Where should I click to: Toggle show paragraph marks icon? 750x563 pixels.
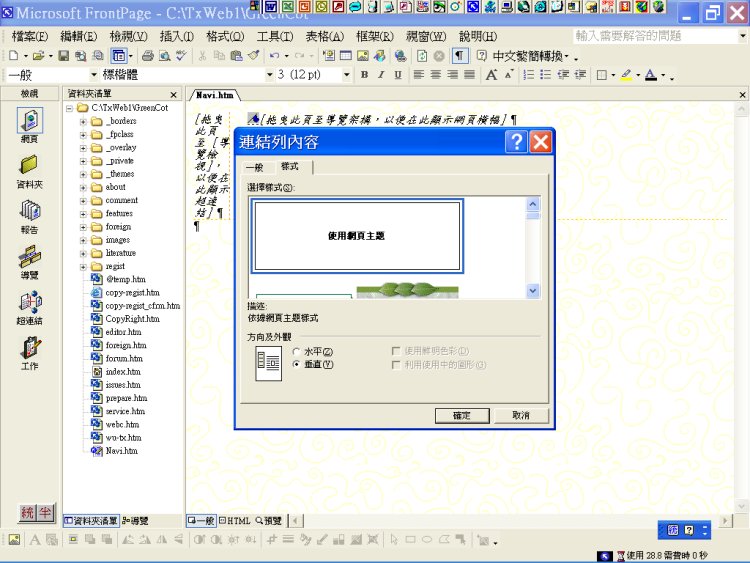[460, 56]
